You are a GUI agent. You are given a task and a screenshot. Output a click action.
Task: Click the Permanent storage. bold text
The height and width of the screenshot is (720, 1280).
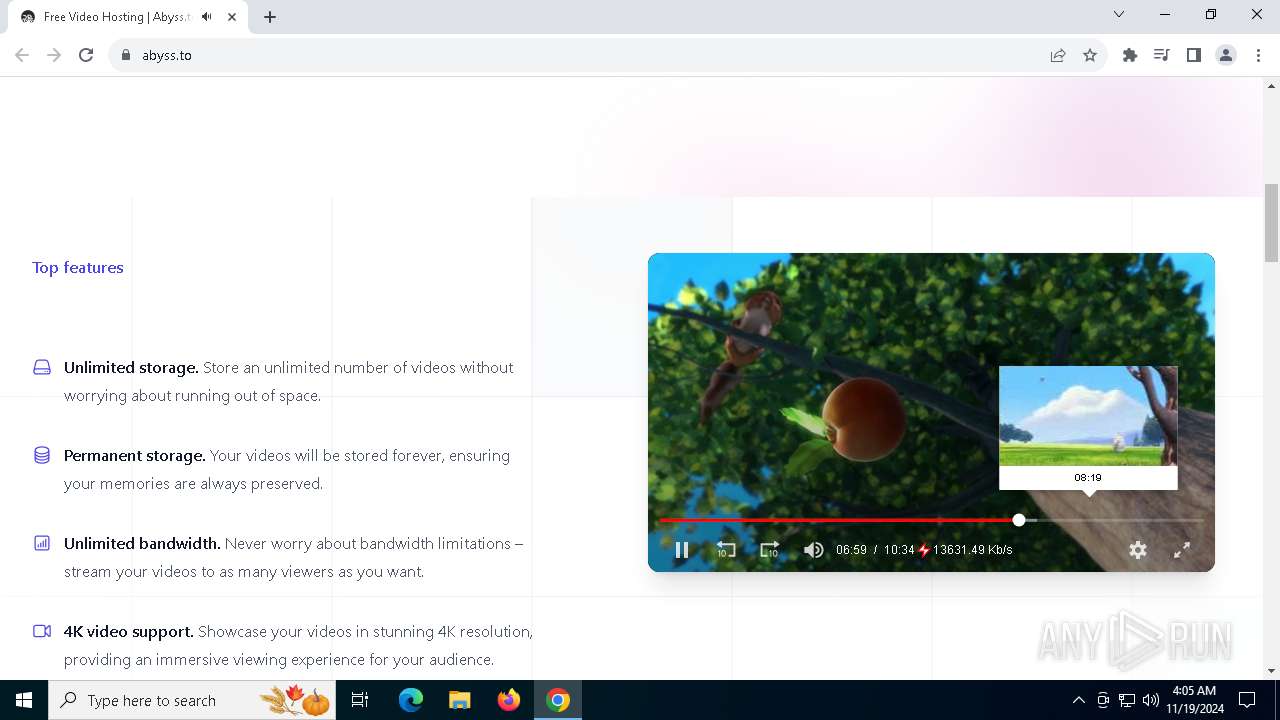135,455
